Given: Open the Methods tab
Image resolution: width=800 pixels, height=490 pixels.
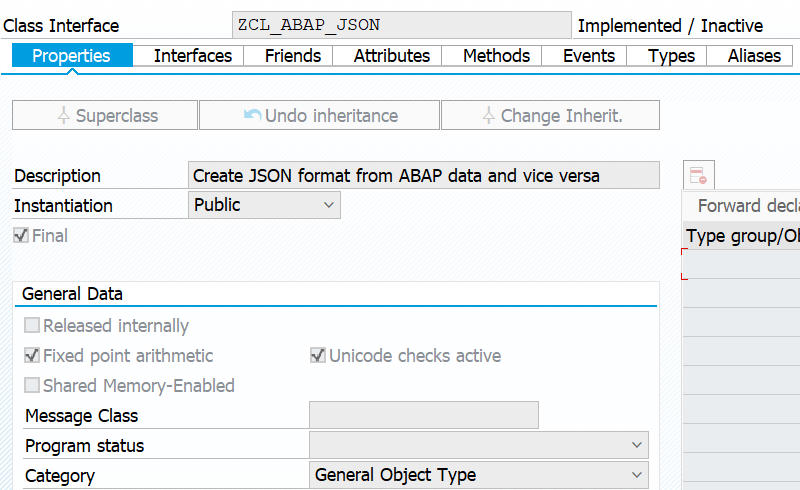Looking at the screenshot, I should click(496, 55).
